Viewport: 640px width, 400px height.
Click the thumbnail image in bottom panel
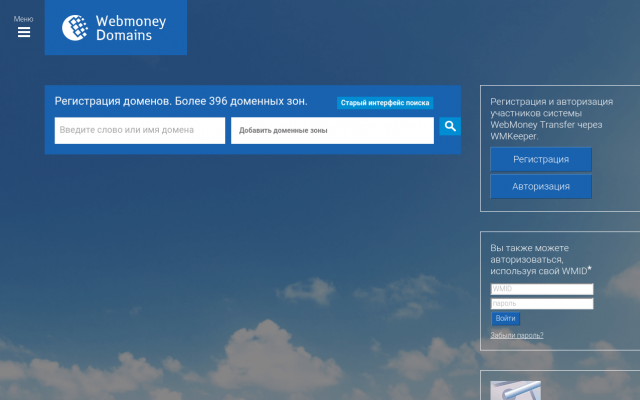[516, 390]
